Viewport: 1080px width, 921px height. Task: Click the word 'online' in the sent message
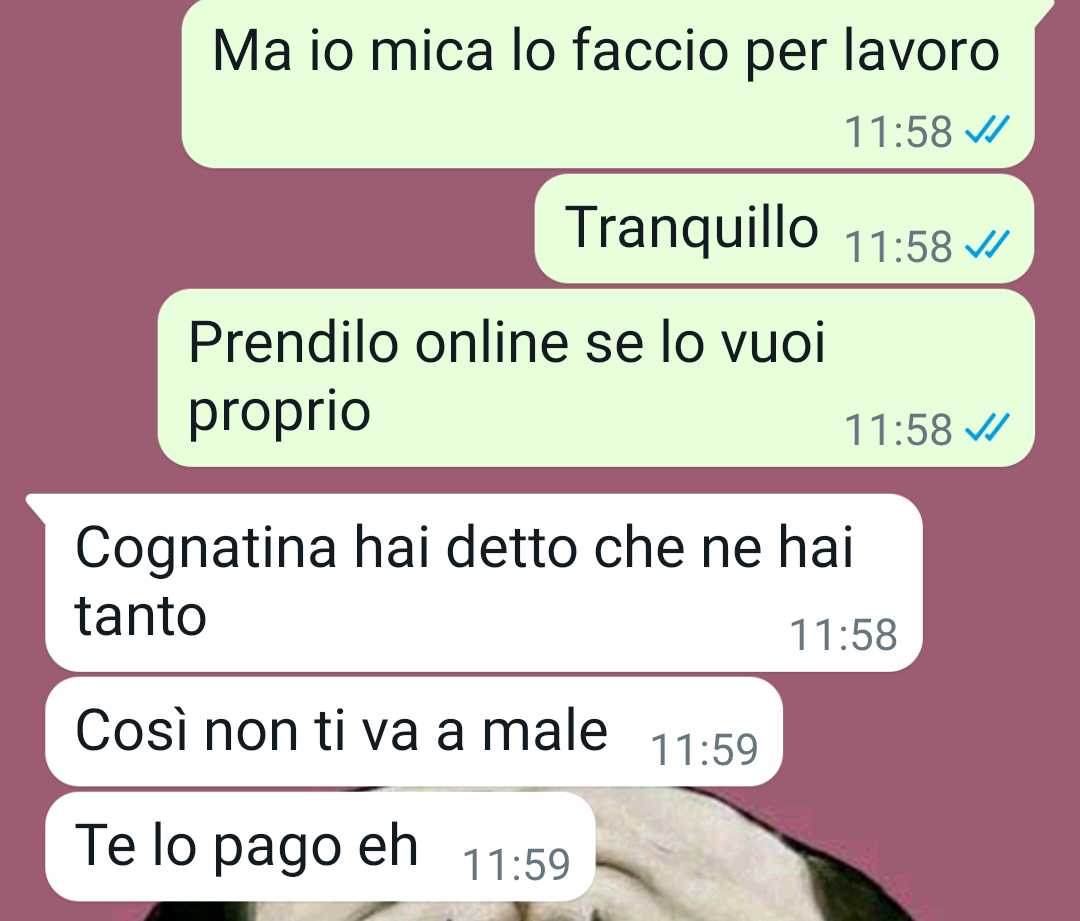[492, 342]
